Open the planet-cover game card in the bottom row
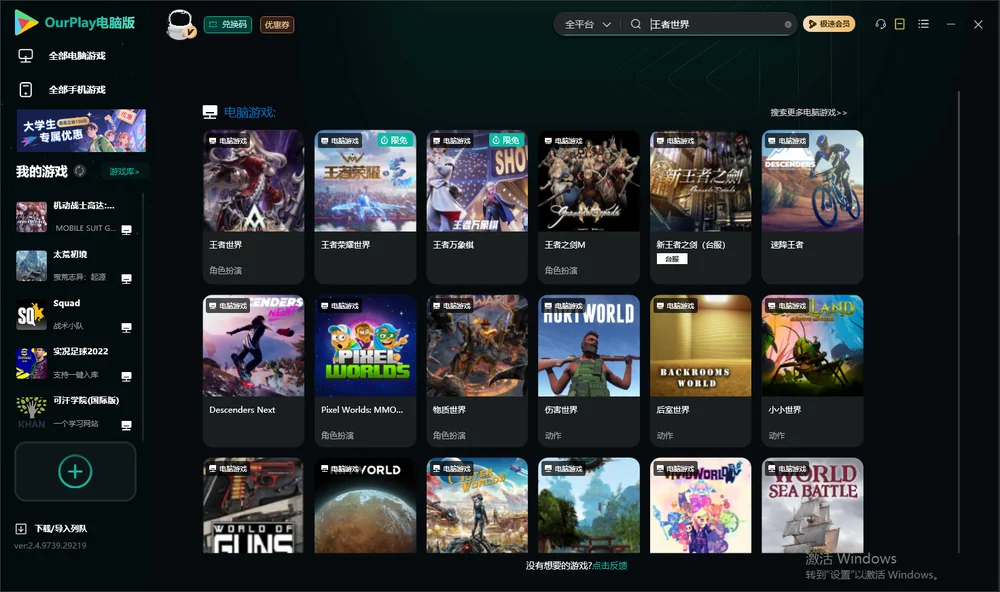 click(365, 505)
